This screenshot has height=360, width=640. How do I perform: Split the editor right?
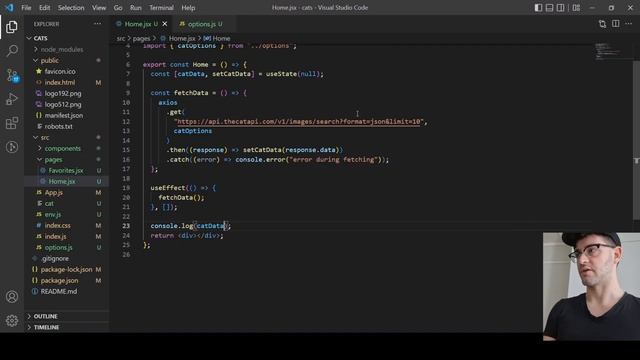coord(616,24)
